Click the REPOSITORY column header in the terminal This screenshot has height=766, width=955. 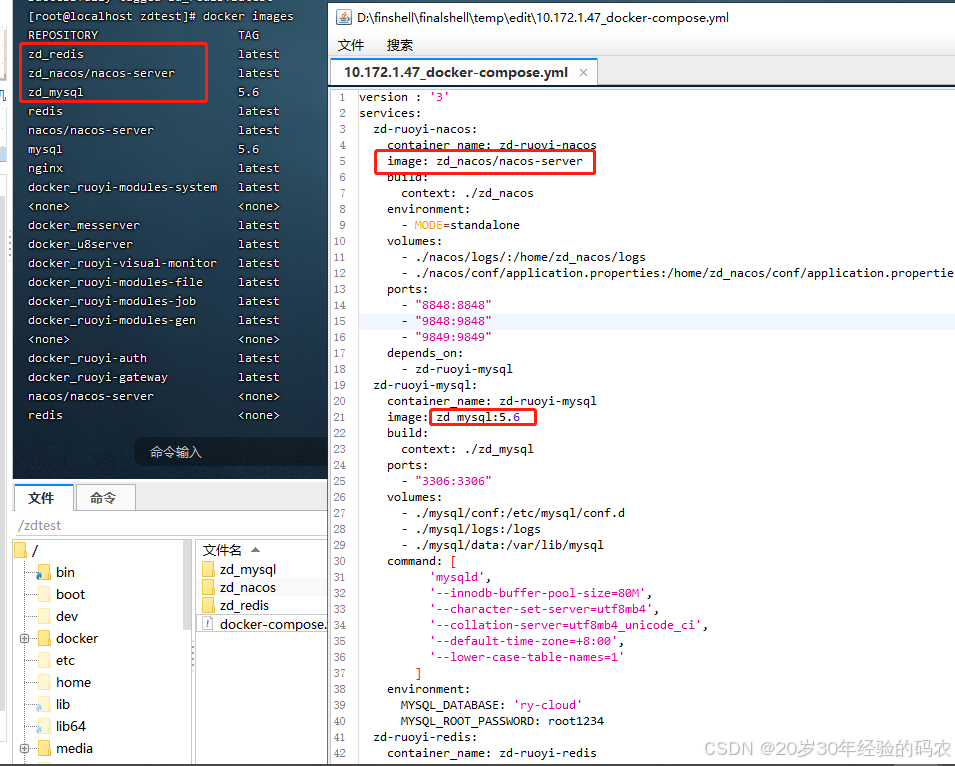(63, 35)
